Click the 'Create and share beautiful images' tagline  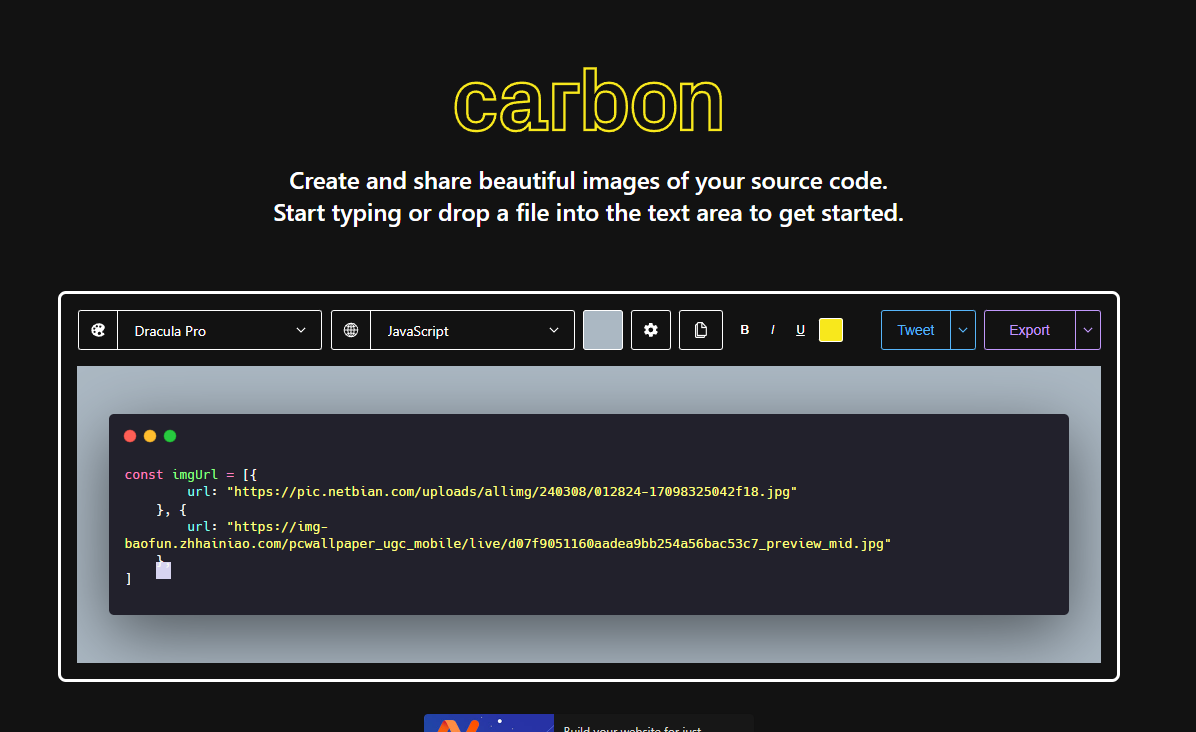click(588, 181)
